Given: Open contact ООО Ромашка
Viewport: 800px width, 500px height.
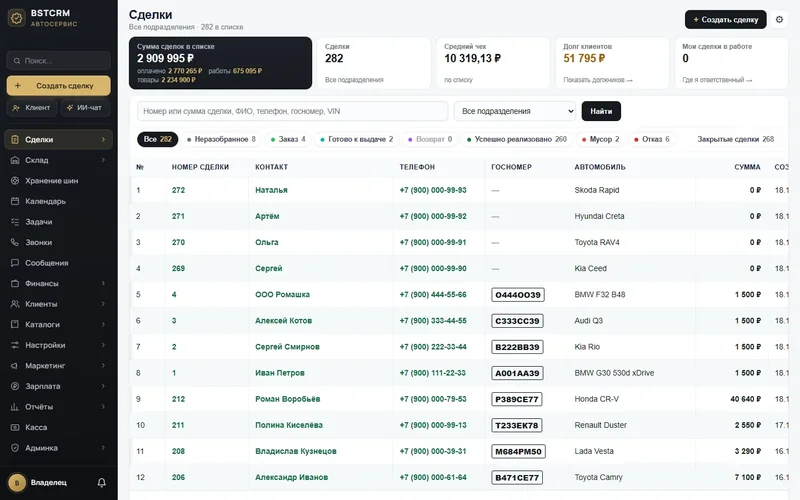Looking at the screenshot, I should pos(282,295).
